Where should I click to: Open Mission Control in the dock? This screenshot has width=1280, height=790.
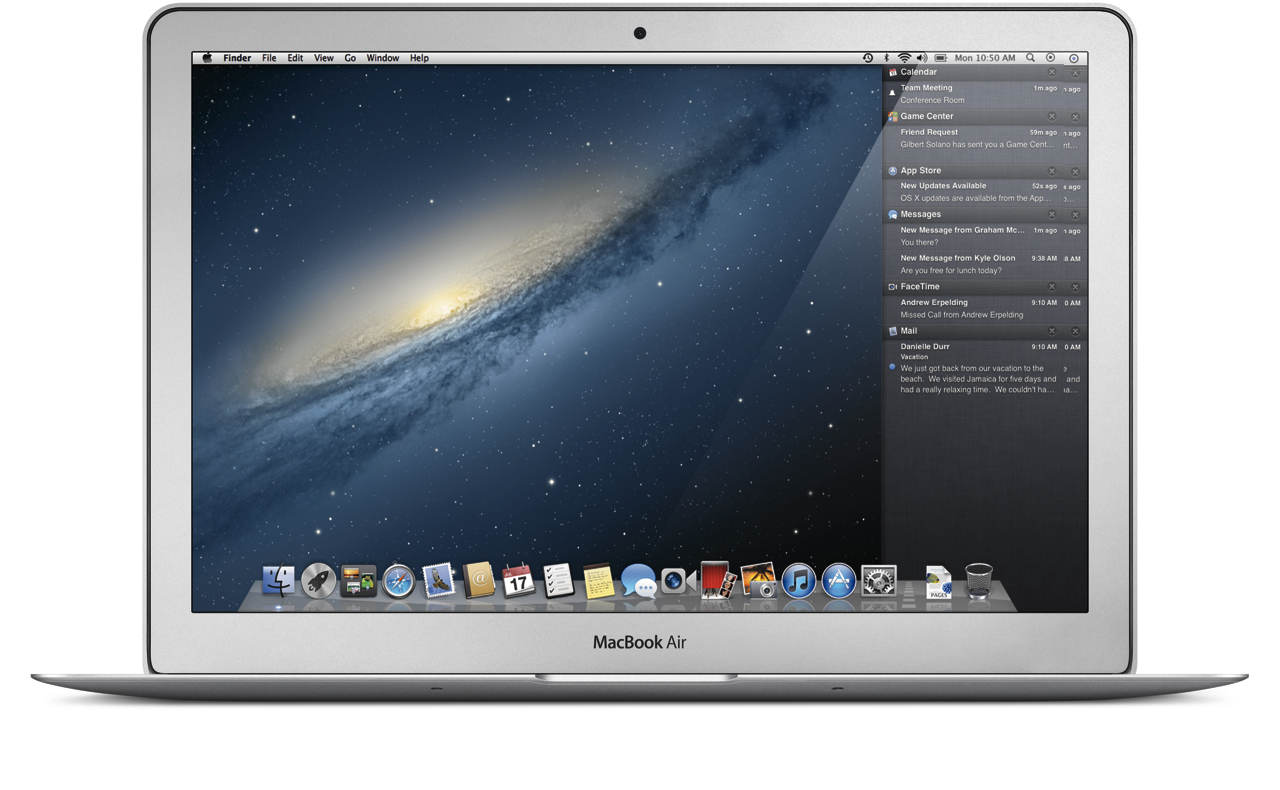tap(358, 580)
